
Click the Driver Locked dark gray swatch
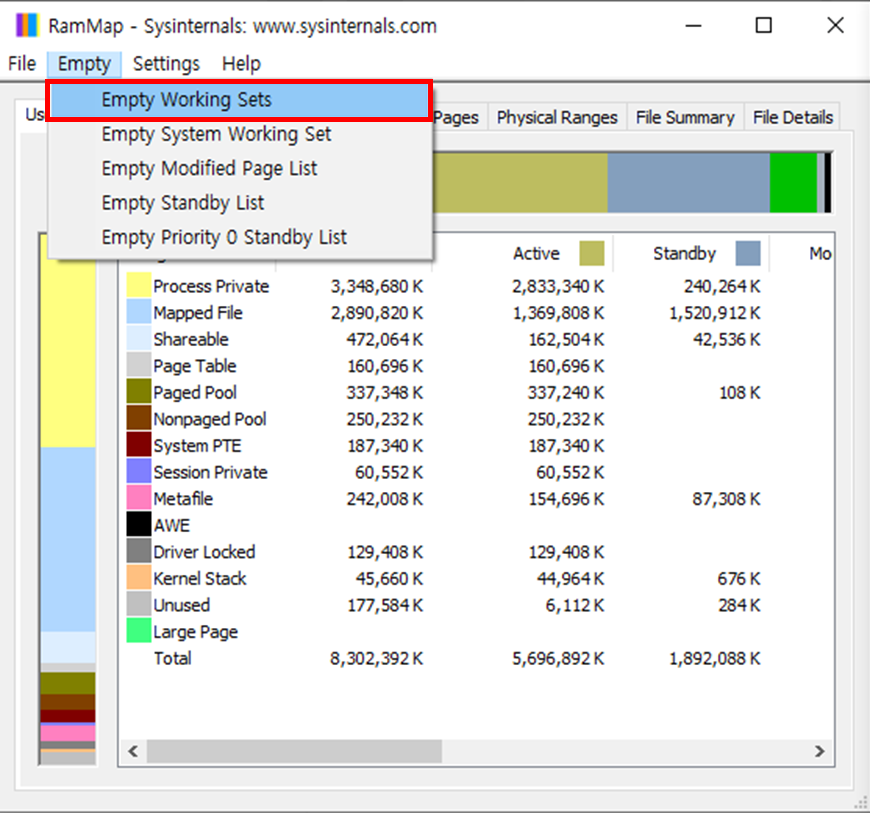pos(139,552)
